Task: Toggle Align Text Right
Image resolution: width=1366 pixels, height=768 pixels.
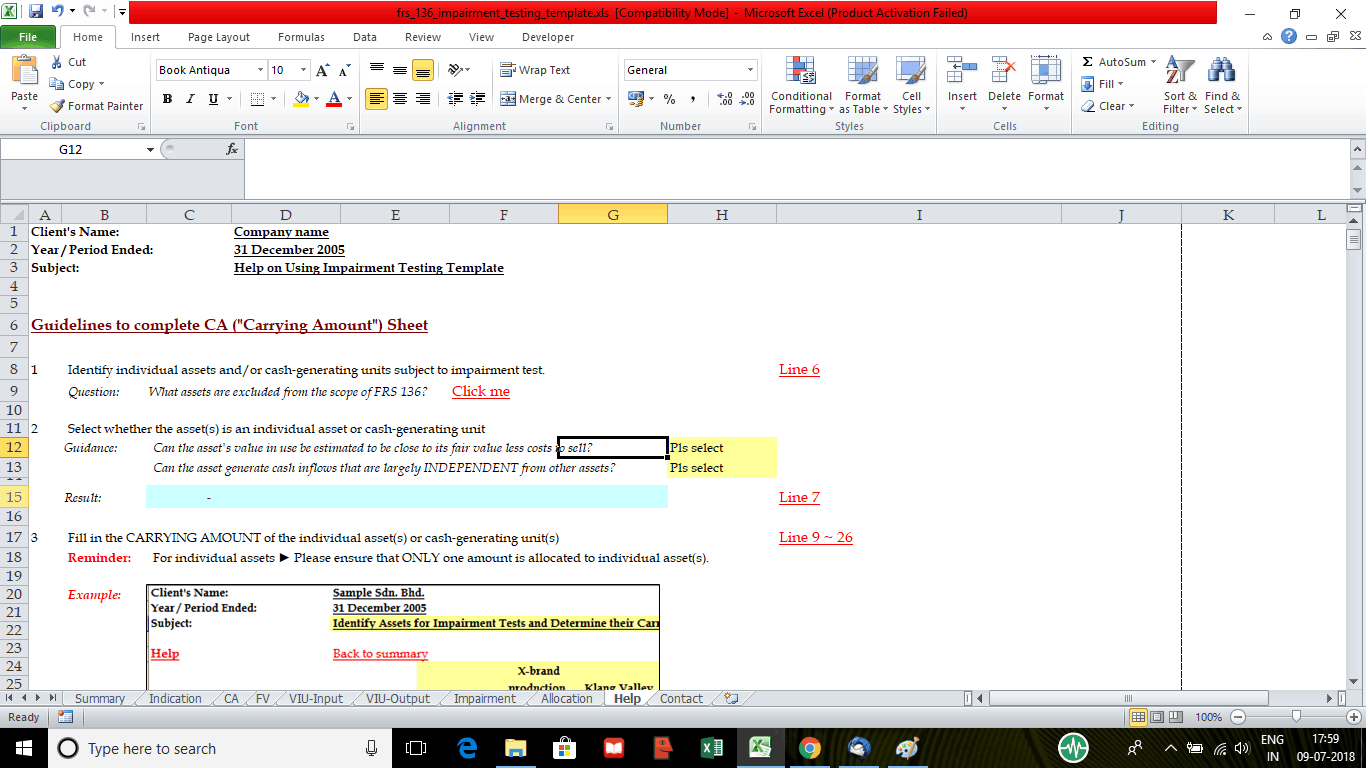Action: pyautogui.click(x=423, y=99)
